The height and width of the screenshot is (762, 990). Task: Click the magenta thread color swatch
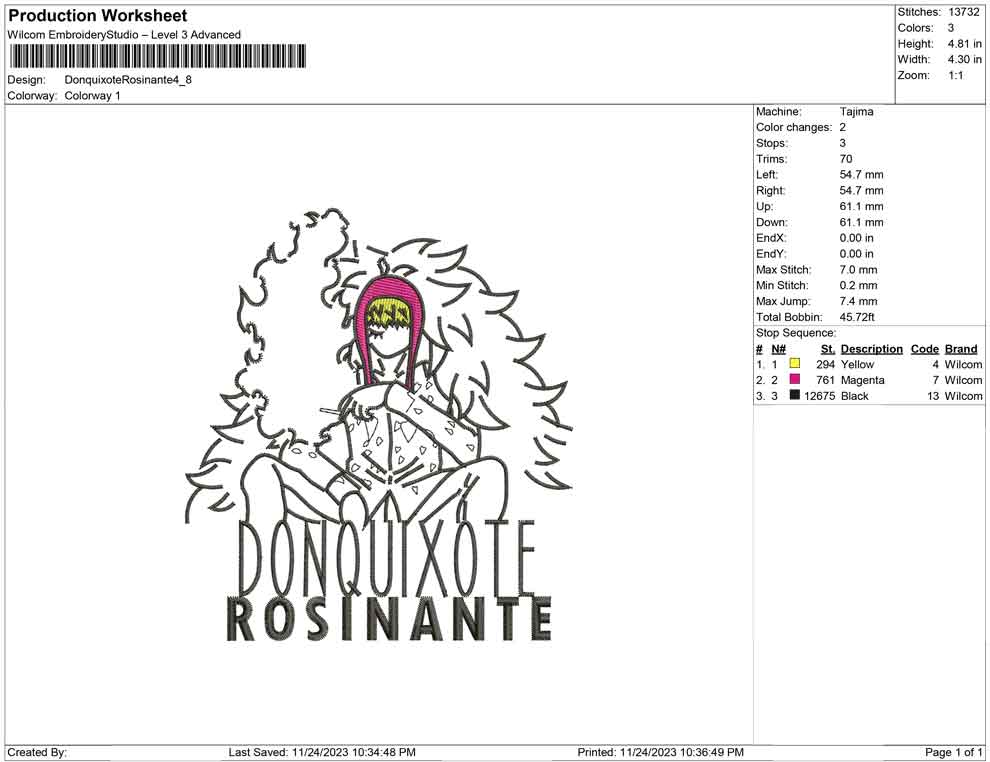794,379
